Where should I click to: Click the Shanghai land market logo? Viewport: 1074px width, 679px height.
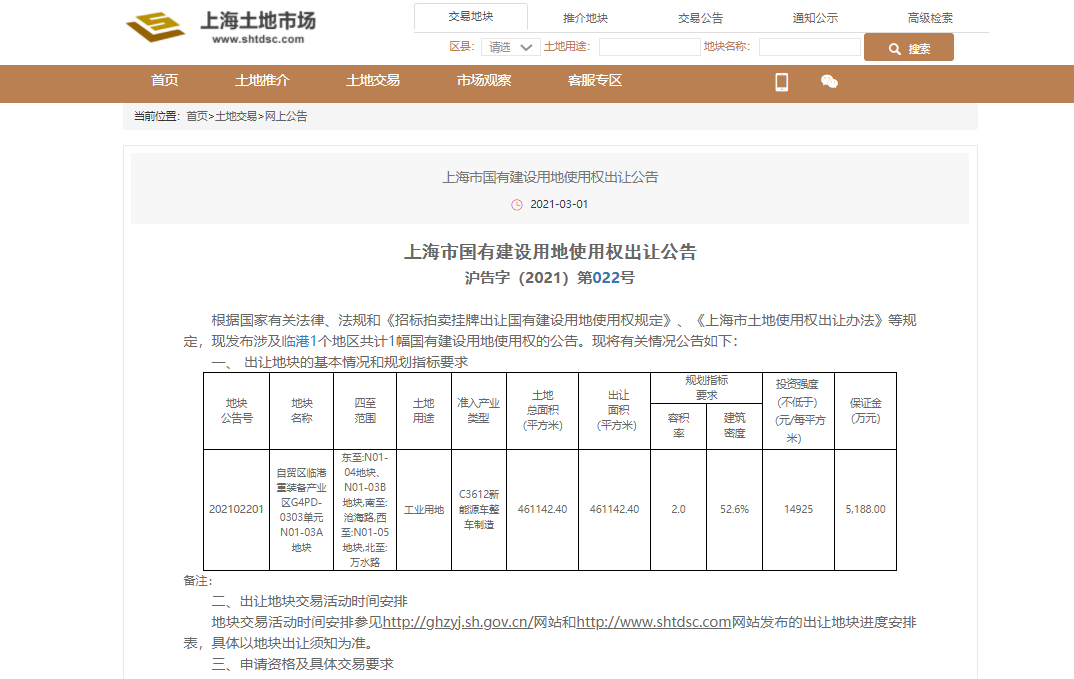pos(221,27)
